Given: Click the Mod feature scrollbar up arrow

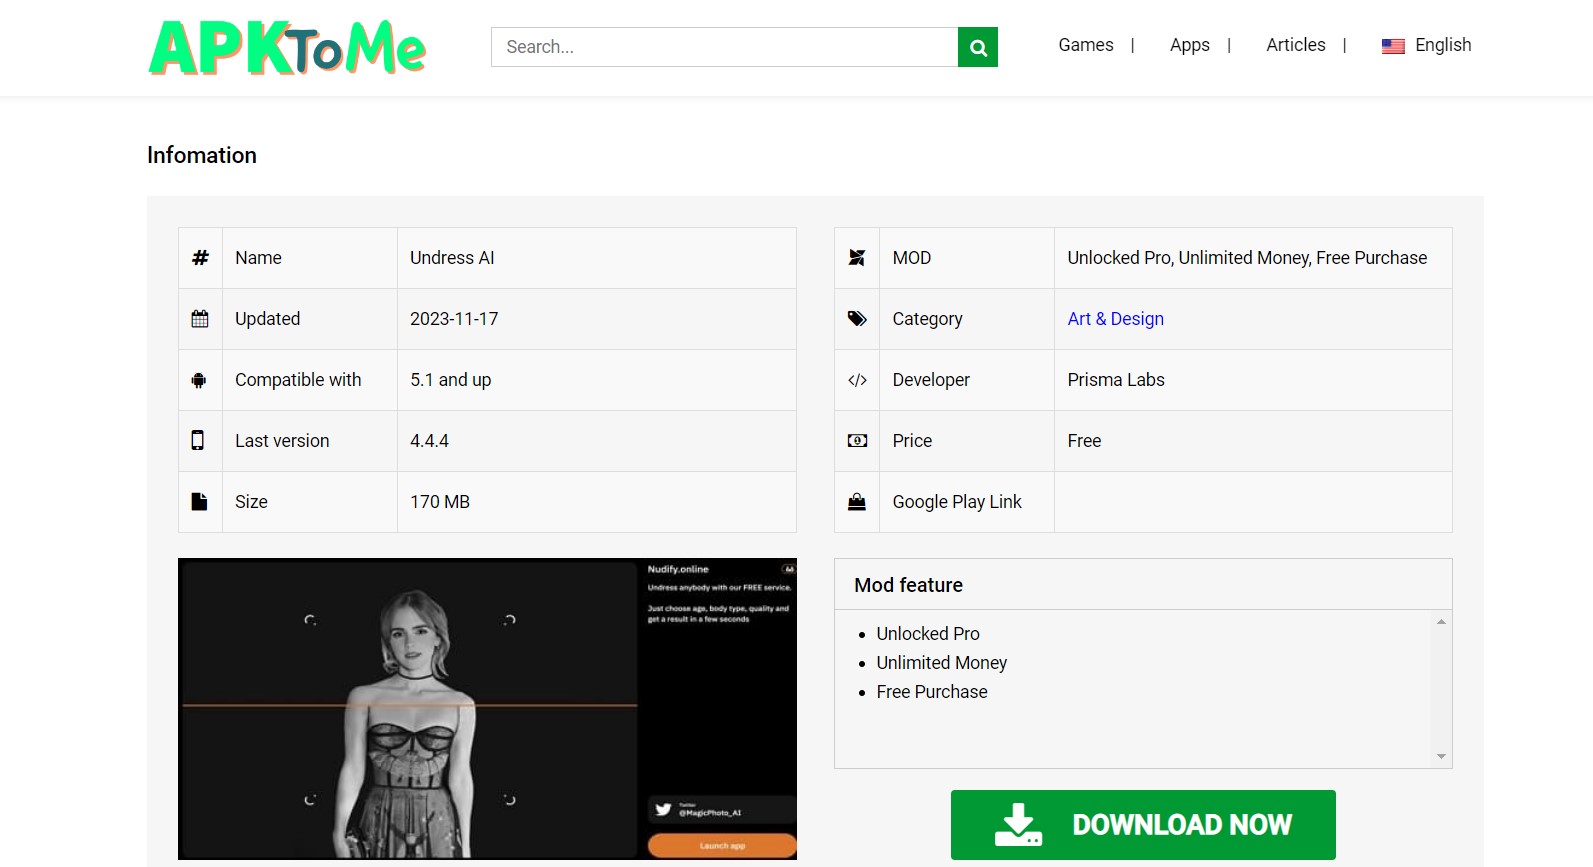Looking at the screenshot, I should [x=1441, y=621].
